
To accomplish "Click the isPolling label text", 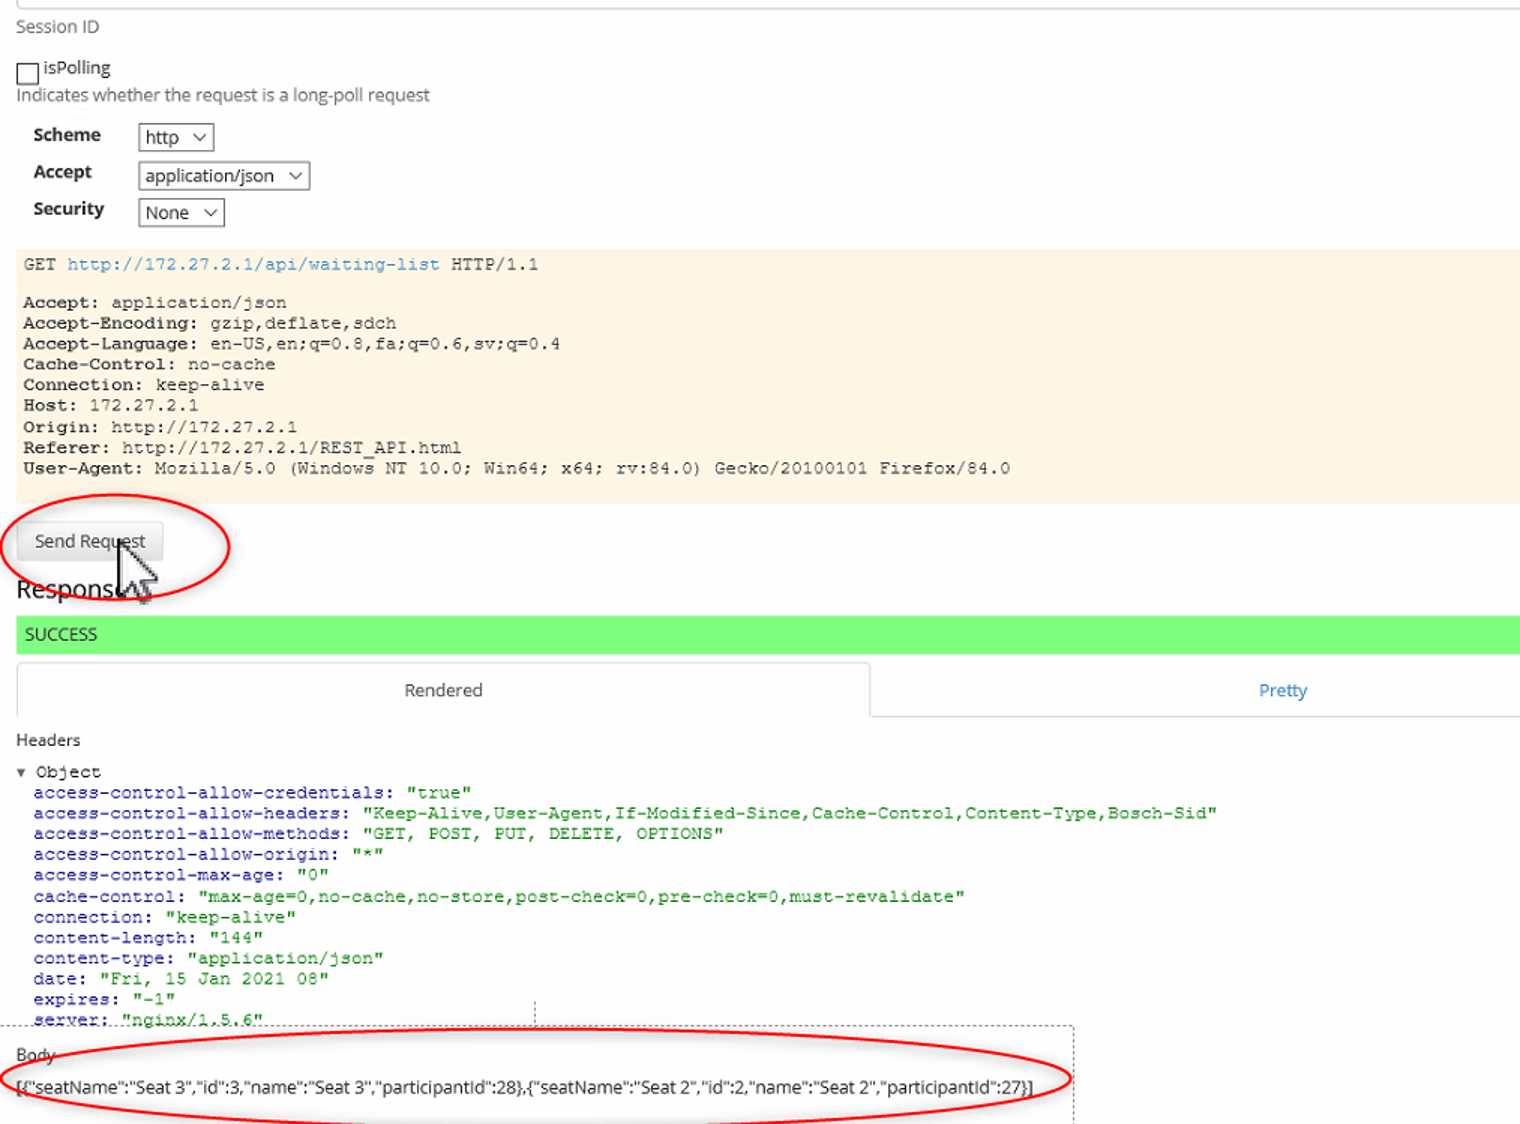I will [77, 68].
